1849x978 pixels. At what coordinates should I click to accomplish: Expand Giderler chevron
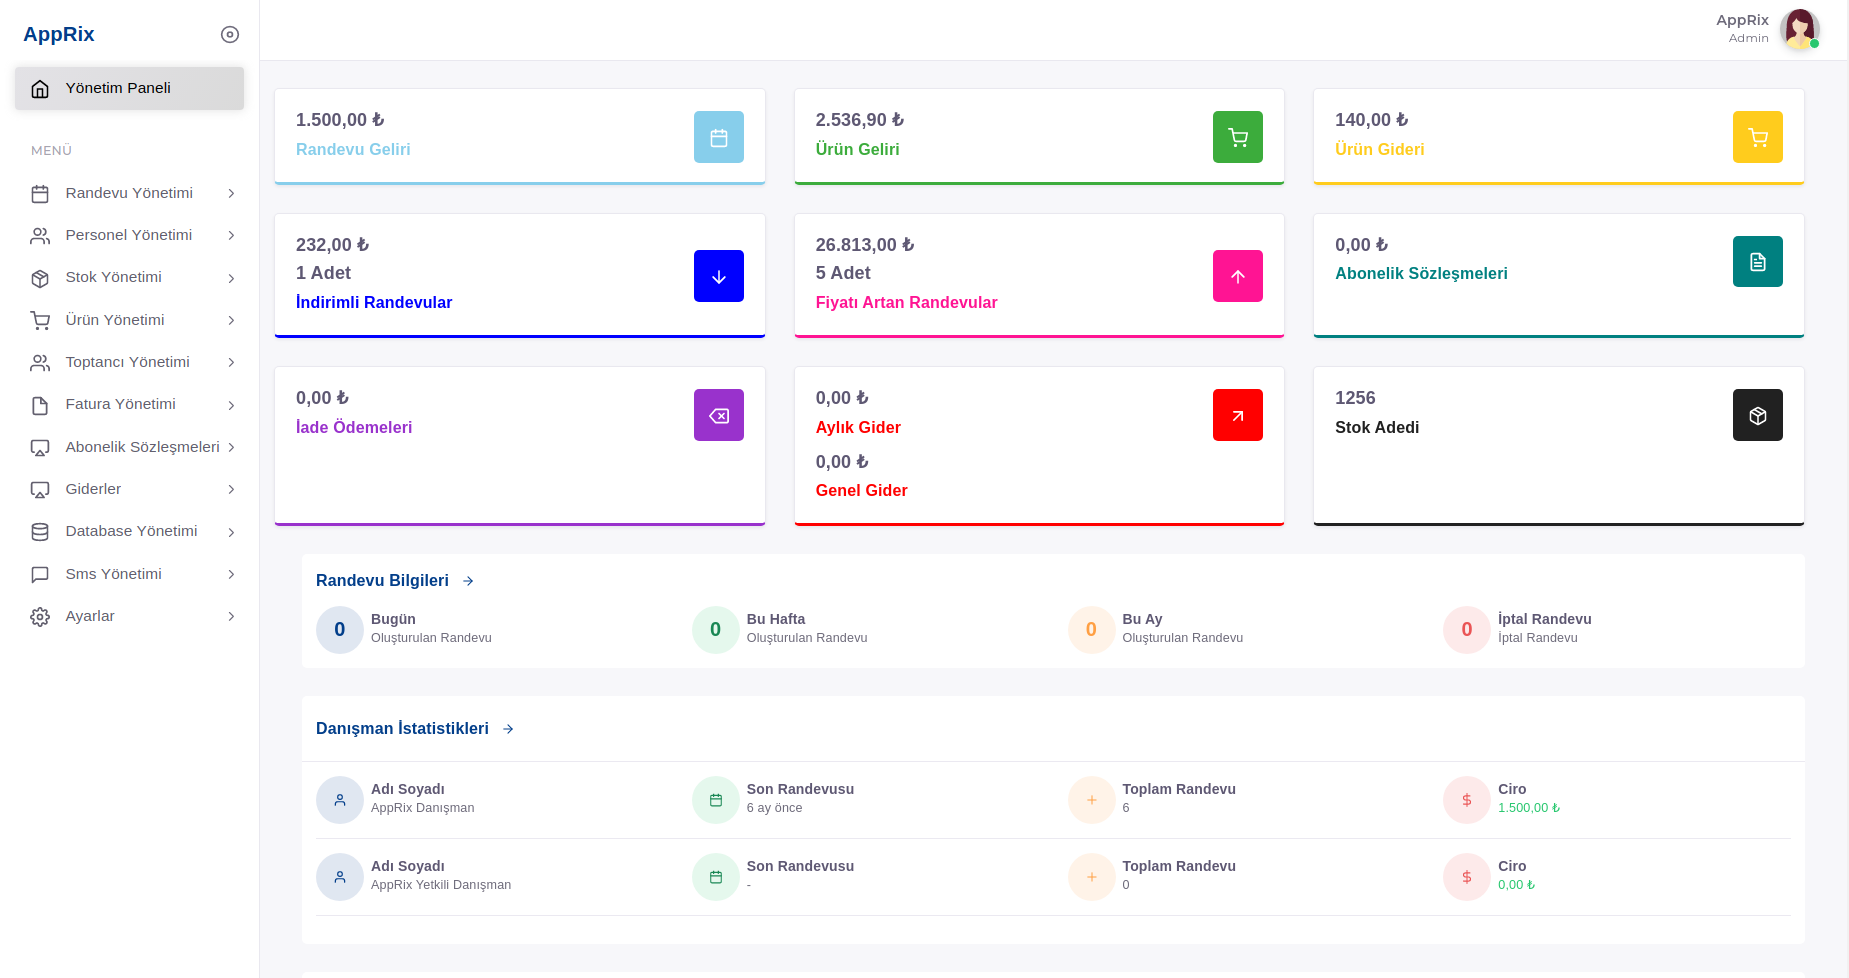pos(231,489)
